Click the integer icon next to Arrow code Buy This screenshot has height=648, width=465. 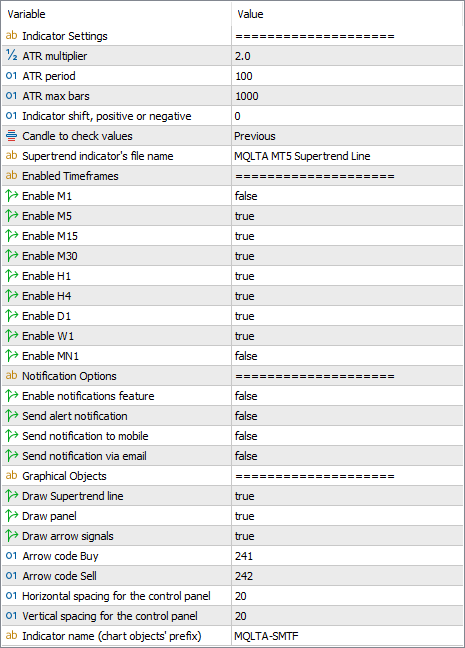[x=12, y=556]
